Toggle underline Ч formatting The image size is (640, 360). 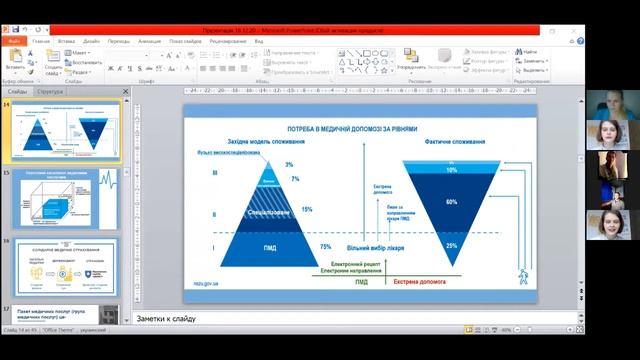[x=130, y=69]
